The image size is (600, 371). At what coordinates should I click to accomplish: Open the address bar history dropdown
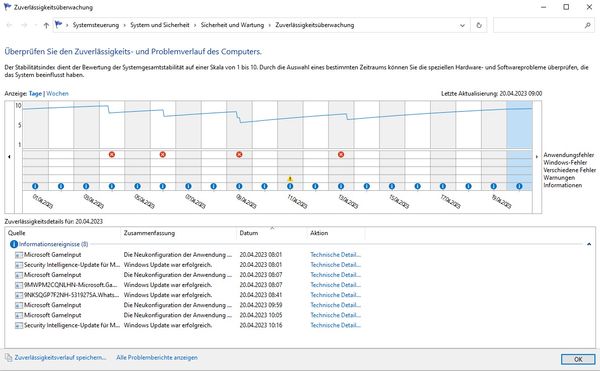(462, 25)
